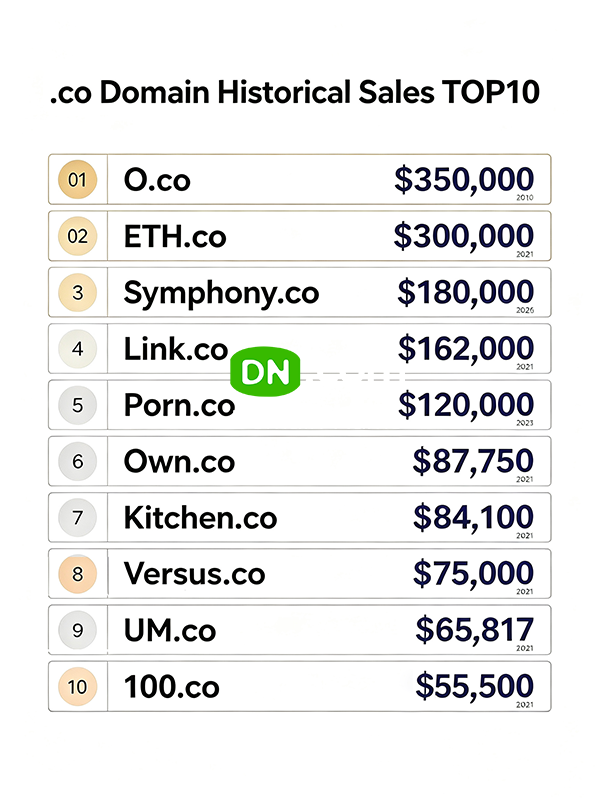Image resolution: width=600 pixels, height=800 pixels.
Task: Click the $87,750 price for Own.co
Action: point(473,462)
